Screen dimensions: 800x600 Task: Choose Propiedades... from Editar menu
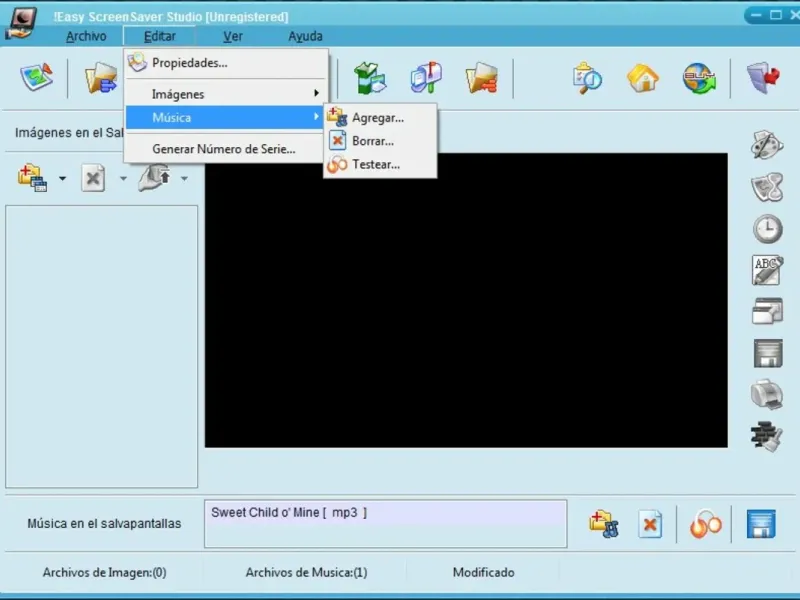226,63
